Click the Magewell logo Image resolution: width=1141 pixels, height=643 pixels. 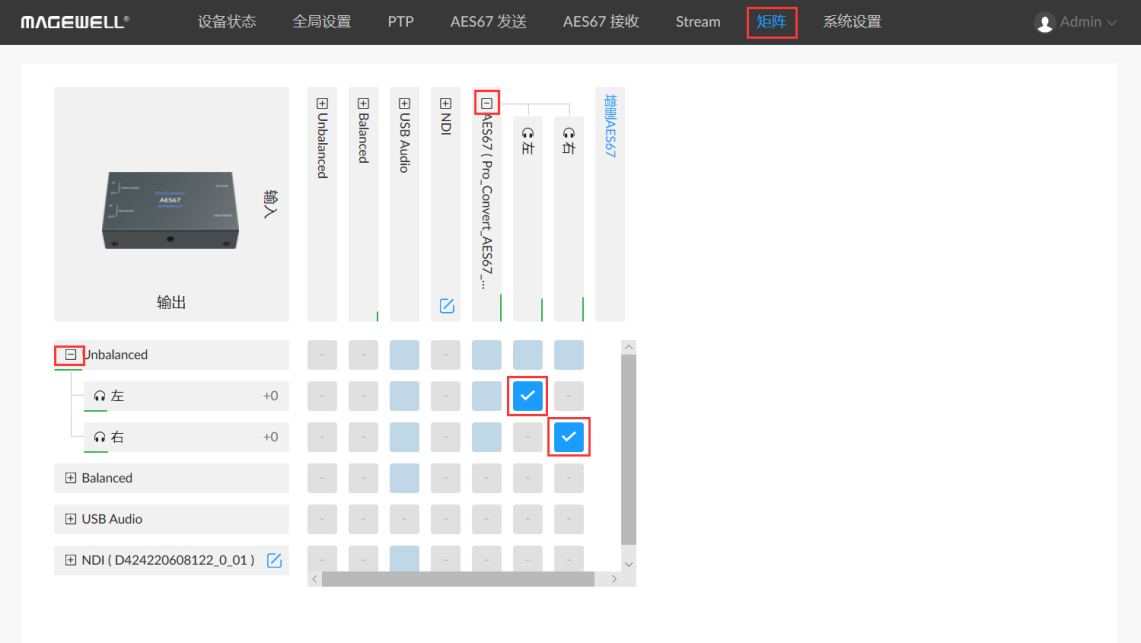coord(75,22)
